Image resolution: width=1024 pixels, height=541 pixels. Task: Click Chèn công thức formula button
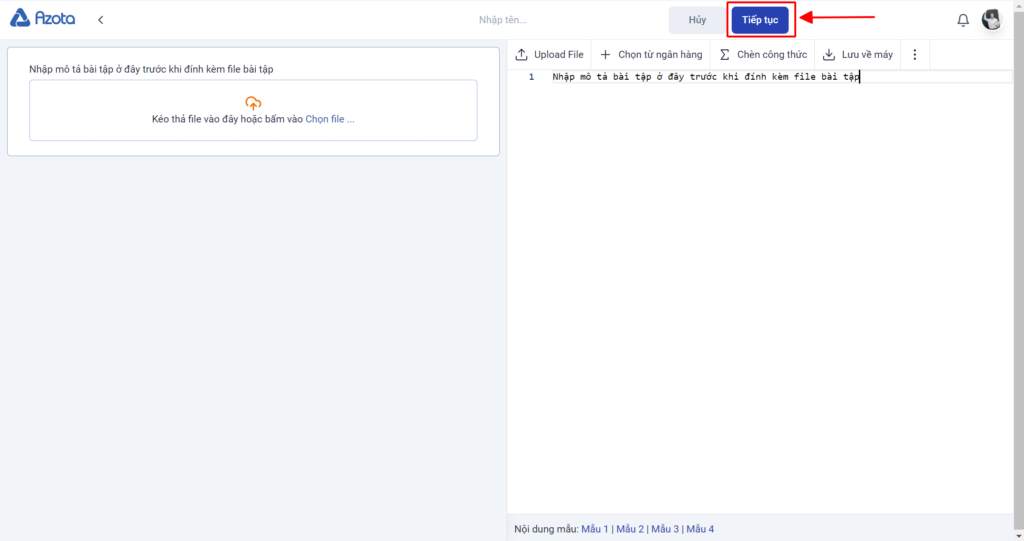coord(763,54)
